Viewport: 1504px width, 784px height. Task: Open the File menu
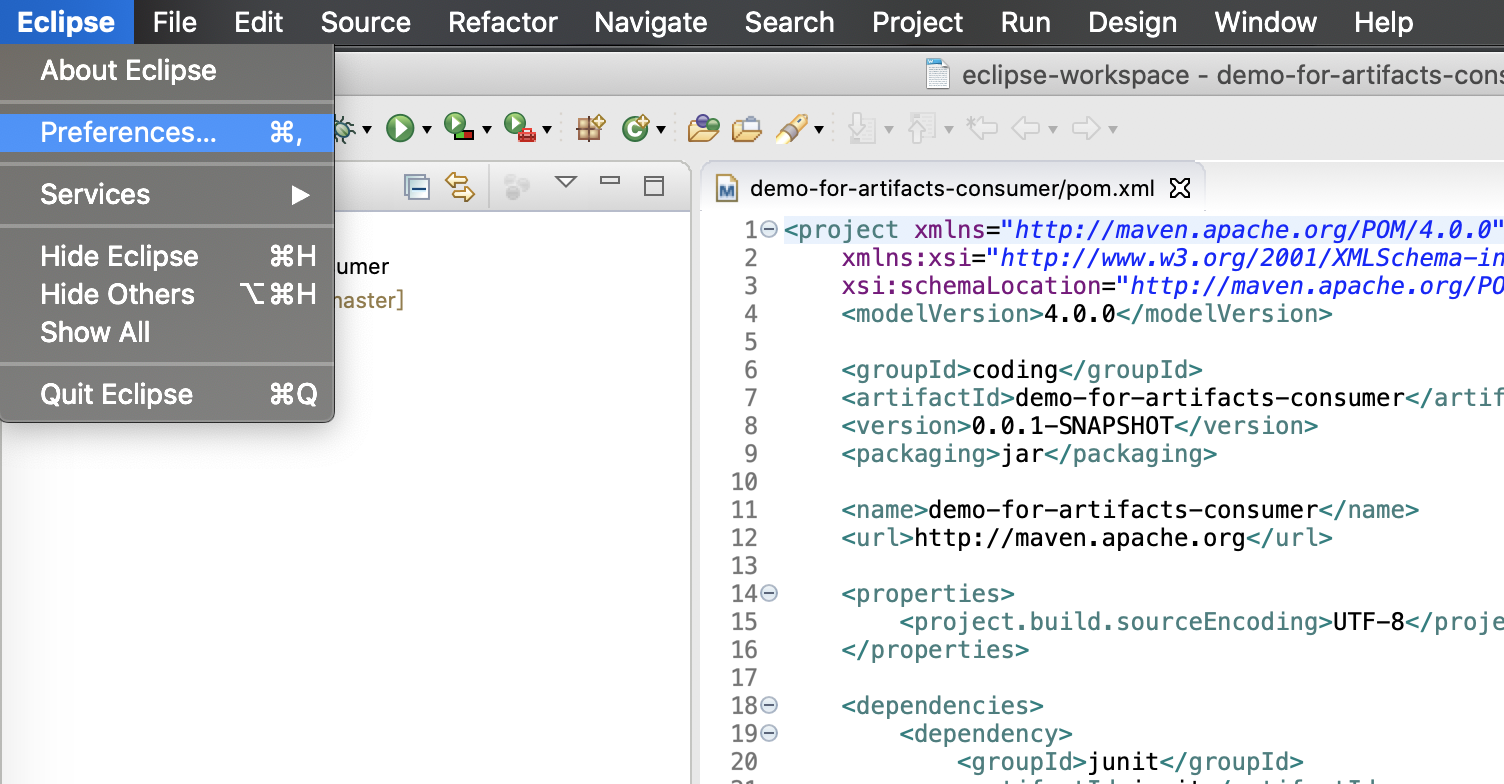click(175, 22)
